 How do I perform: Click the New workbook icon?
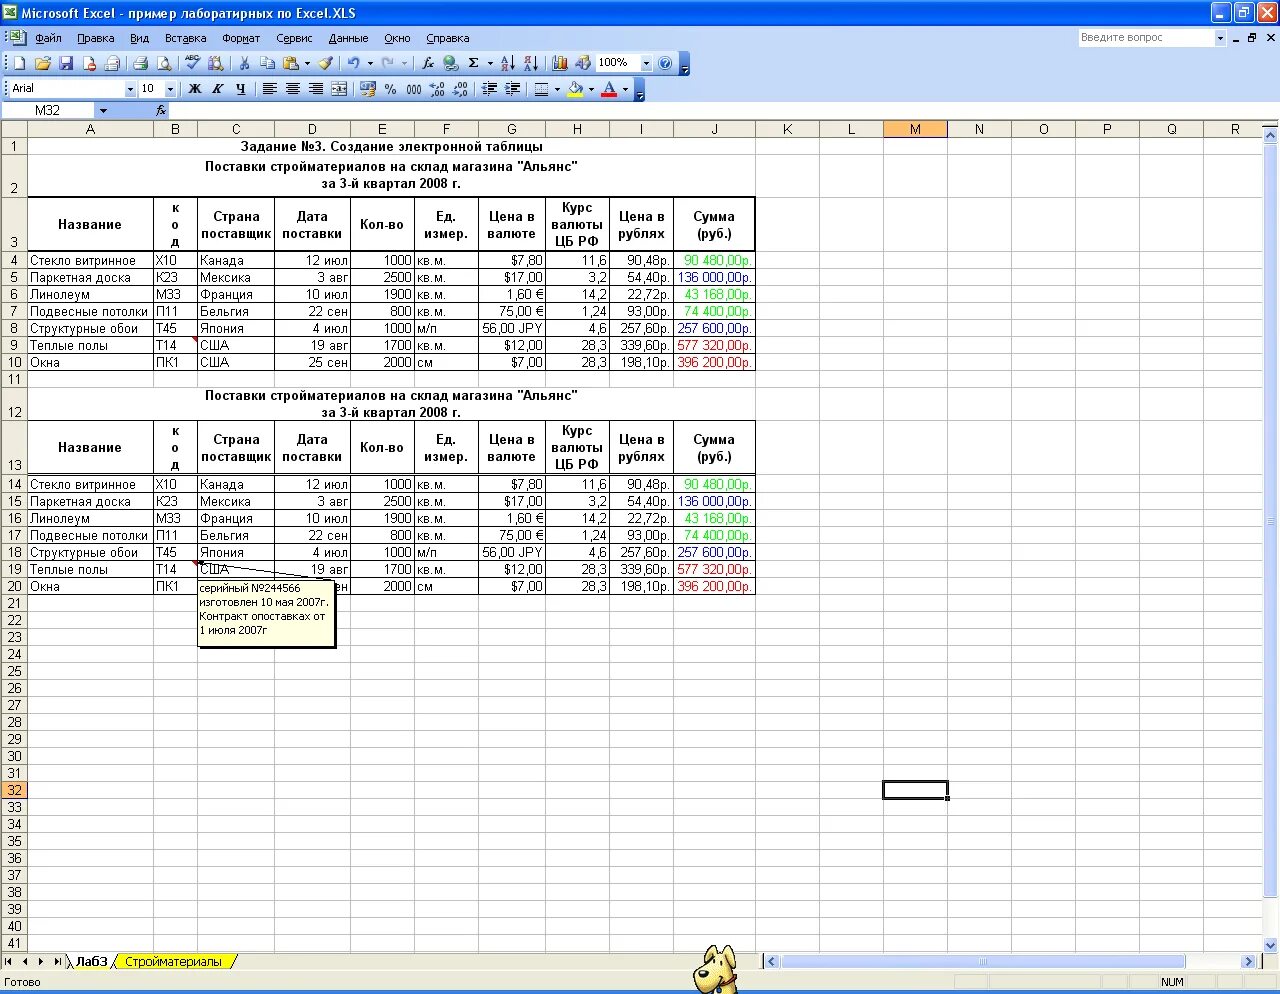coord(19,63)
